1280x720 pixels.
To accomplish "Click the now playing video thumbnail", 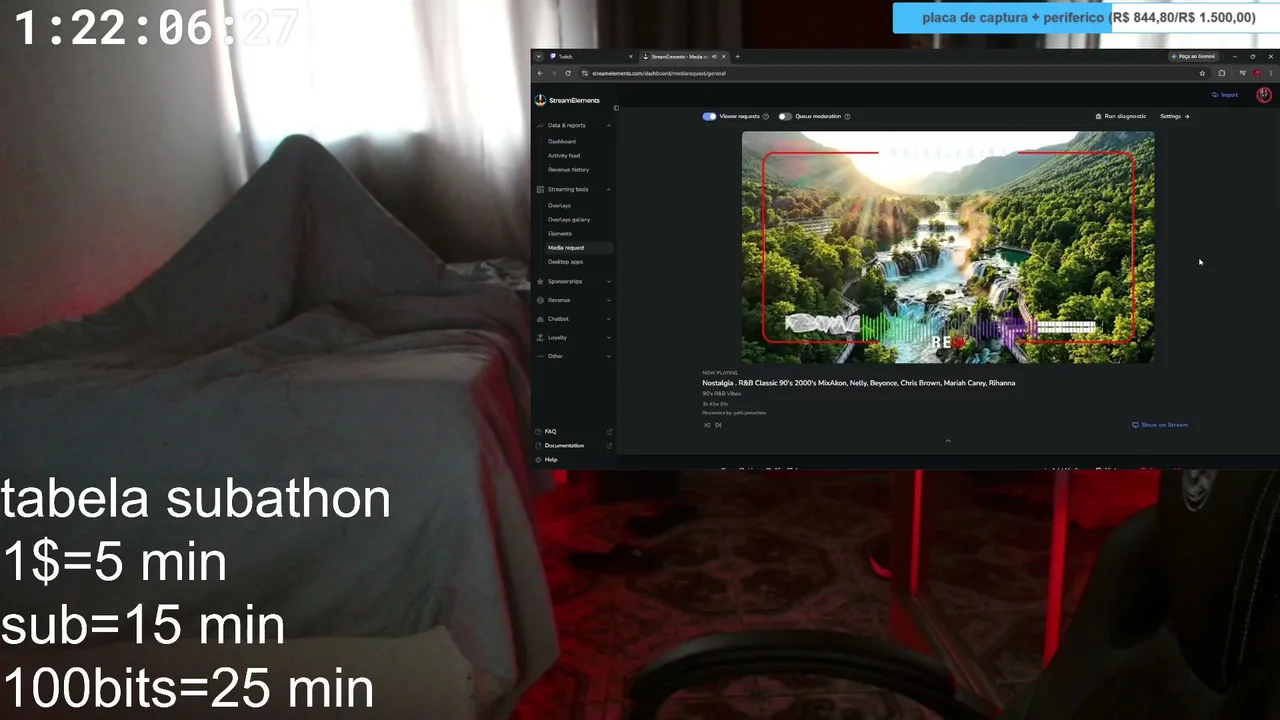I will click(948, 247).
